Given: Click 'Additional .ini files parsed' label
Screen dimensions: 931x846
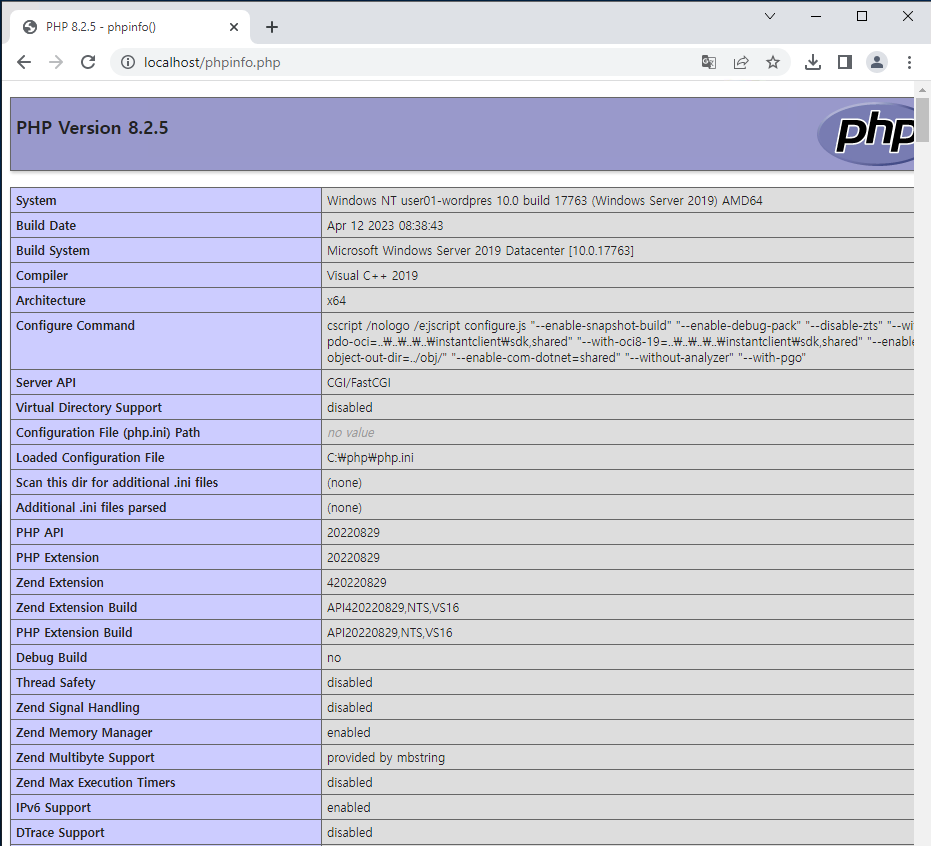Looking at the screenshot, I should (91, 508).
